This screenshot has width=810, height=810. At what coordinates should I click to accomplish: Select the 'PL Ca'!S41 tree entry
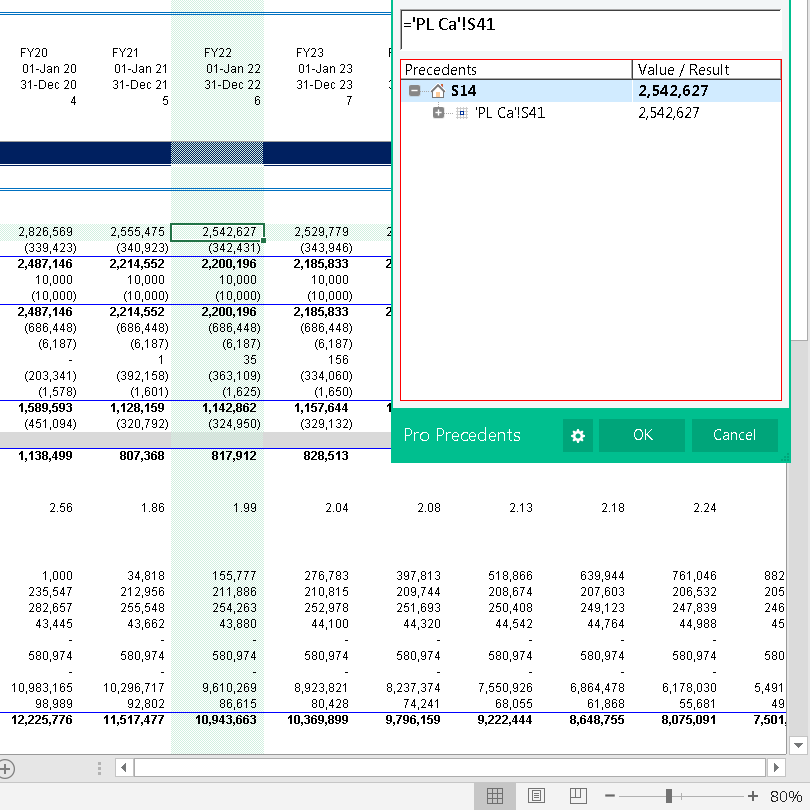510,113
